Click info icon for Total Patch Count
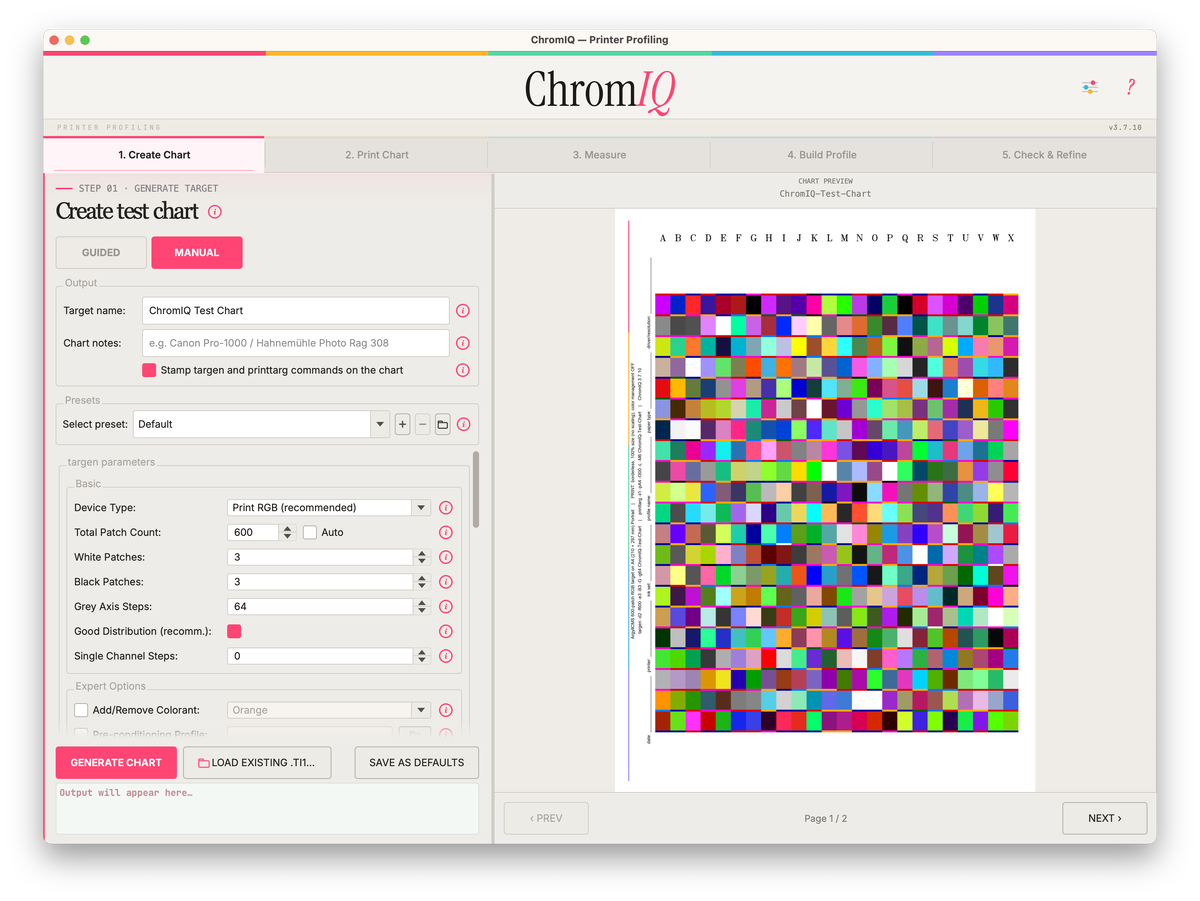 click(446, 533)
